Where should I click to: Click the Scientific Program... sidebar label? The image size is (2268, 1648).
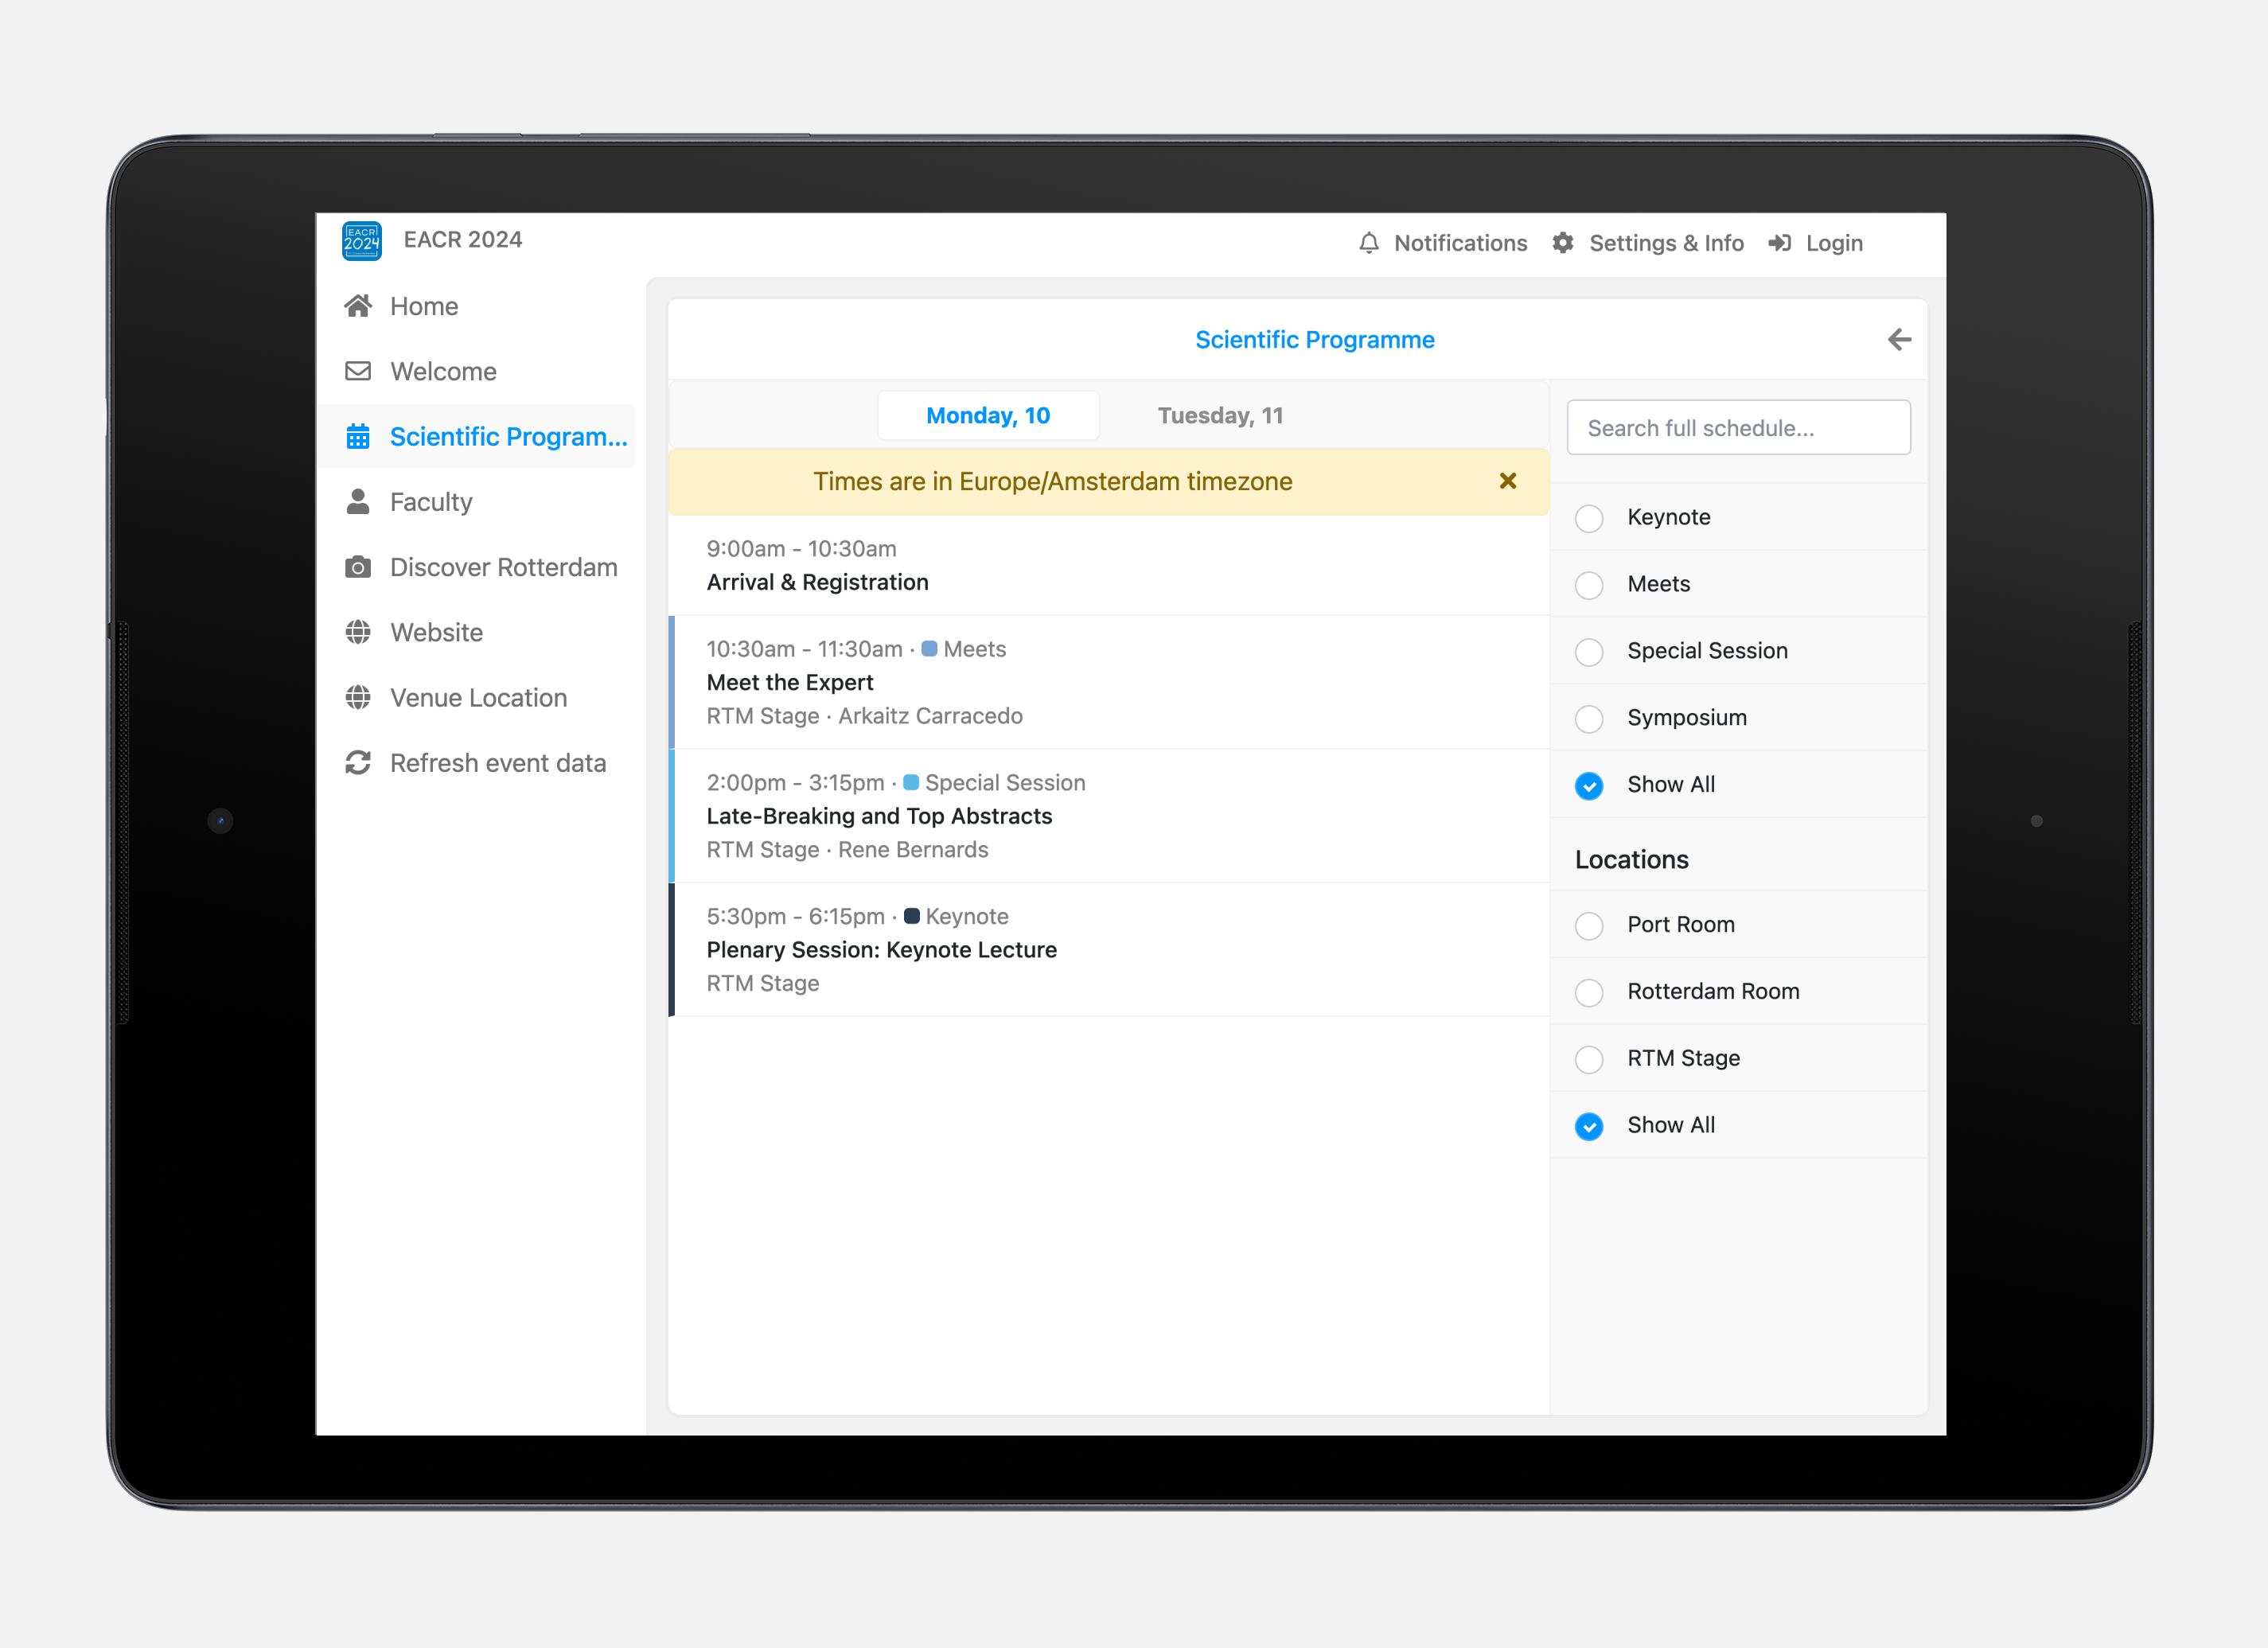tap(509, 437)
